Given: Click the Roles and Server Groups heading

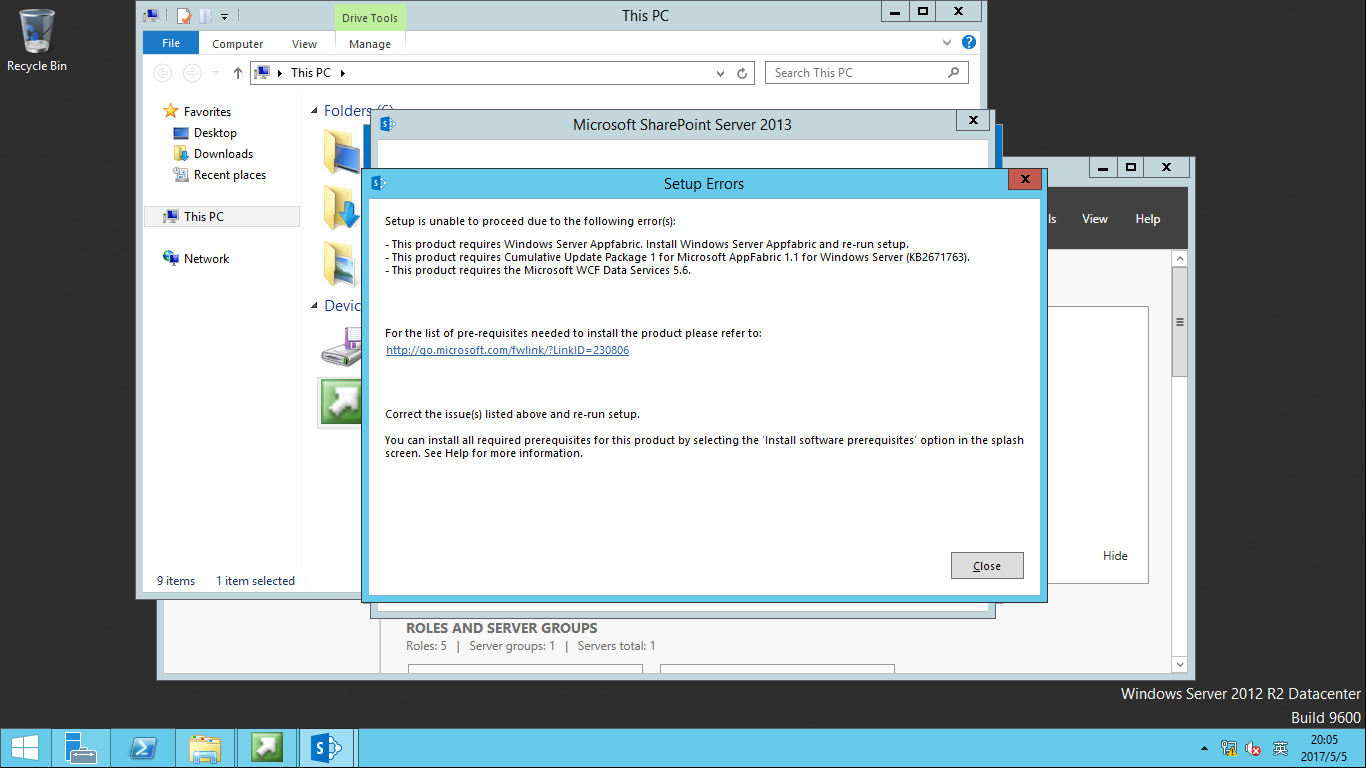Looking at the screenshot, I should pos(502,628).
